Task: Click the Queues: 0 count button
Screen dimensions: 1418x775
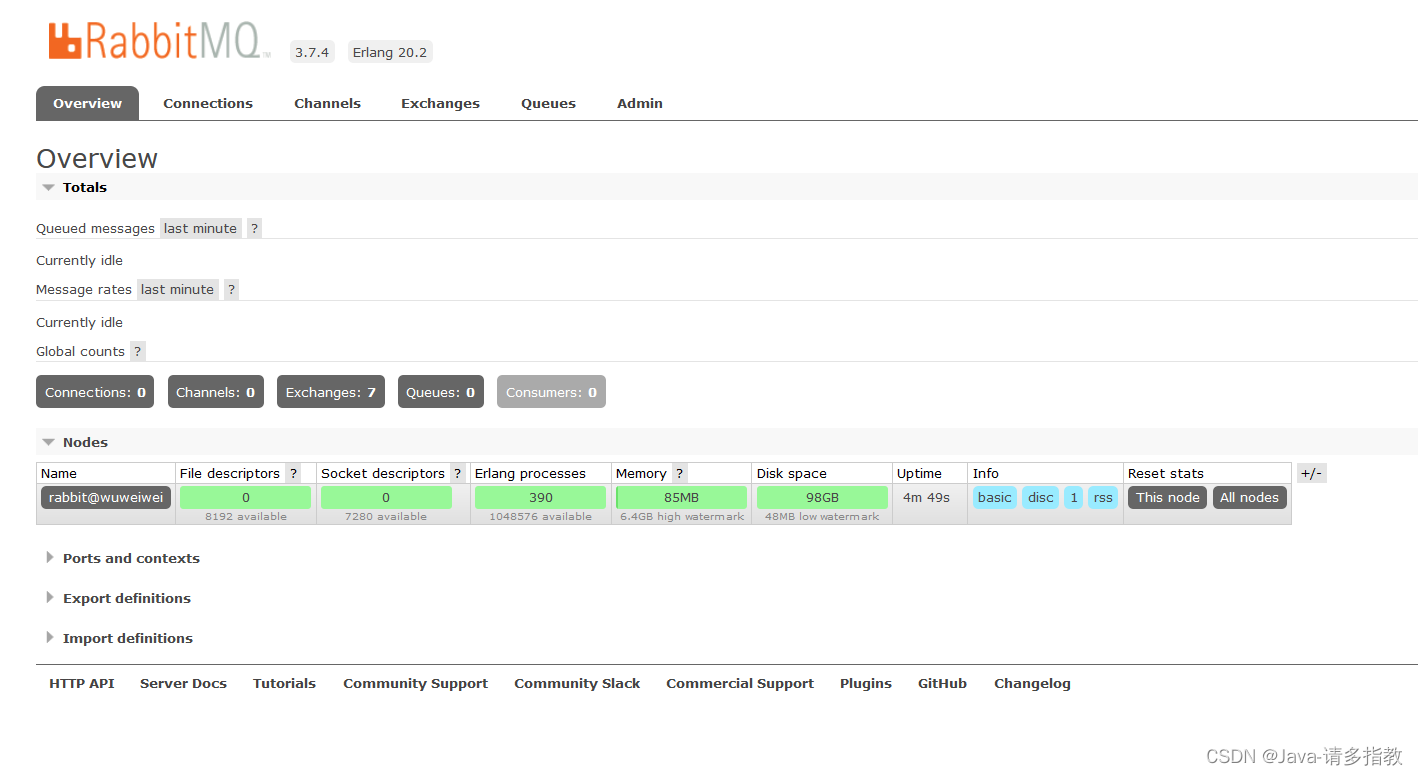Action: 440,392
